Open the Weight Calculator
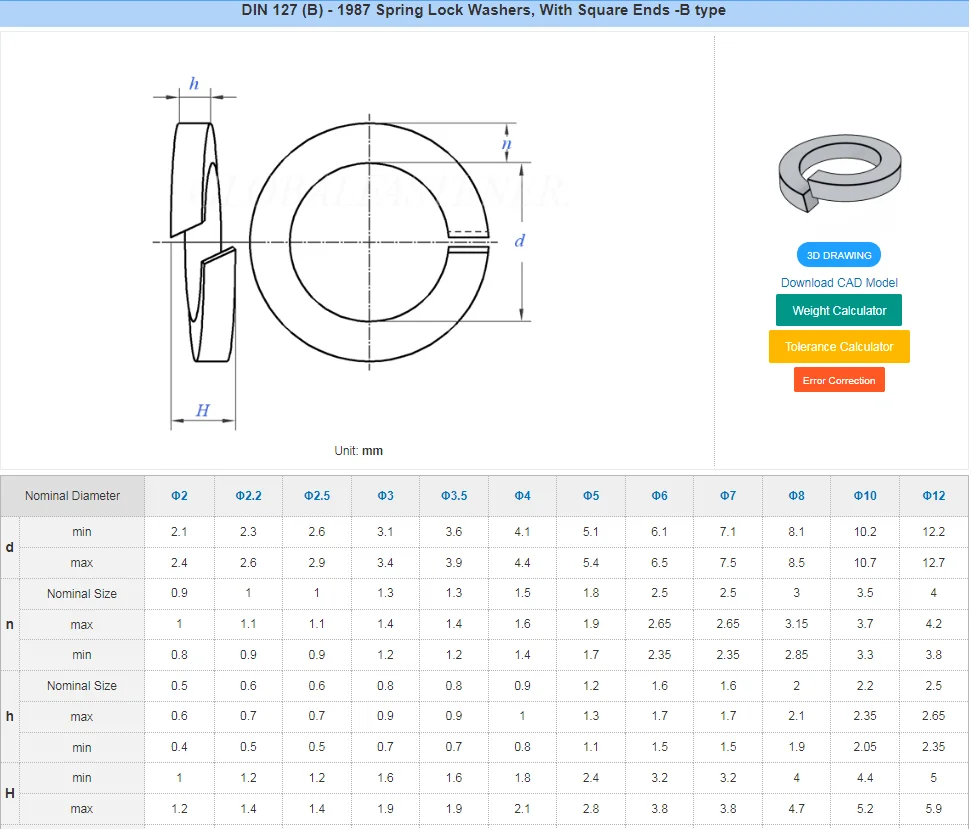The width and height of the screenshot is (971, 829). (x=839, y=311)
